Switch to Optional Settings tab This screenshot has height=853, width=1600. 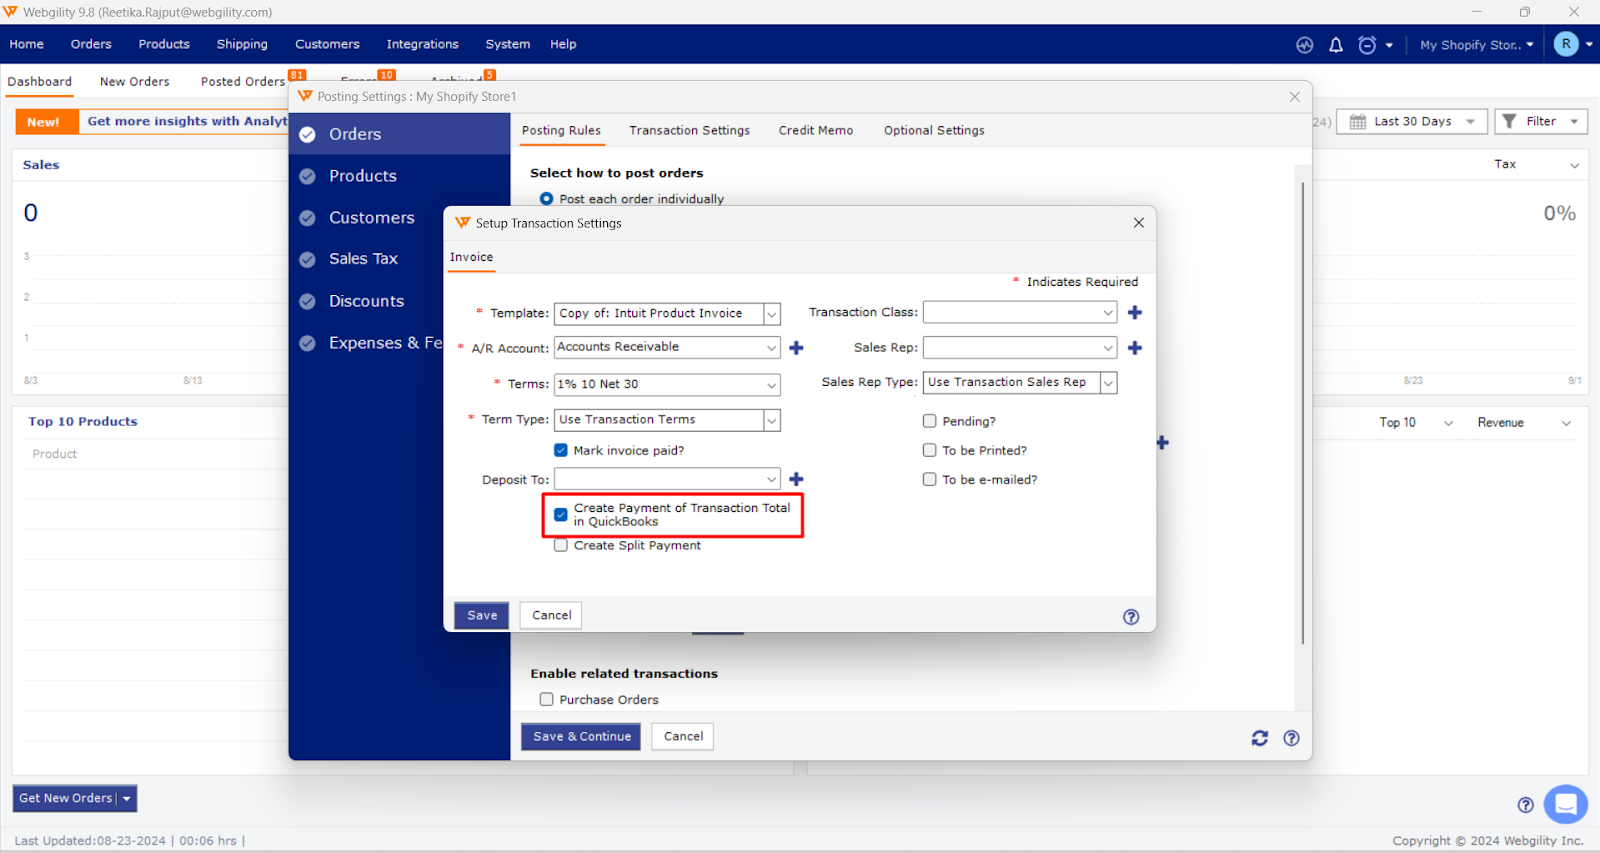[934, 131]
